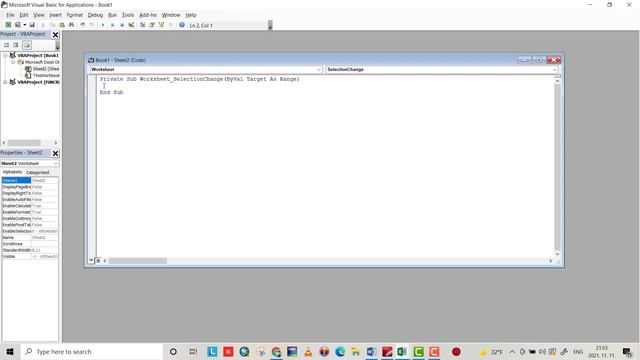Screen dimensions: 640x360
Task: Click the code window vertical scroll down arrow
Action: pos(557,254)
